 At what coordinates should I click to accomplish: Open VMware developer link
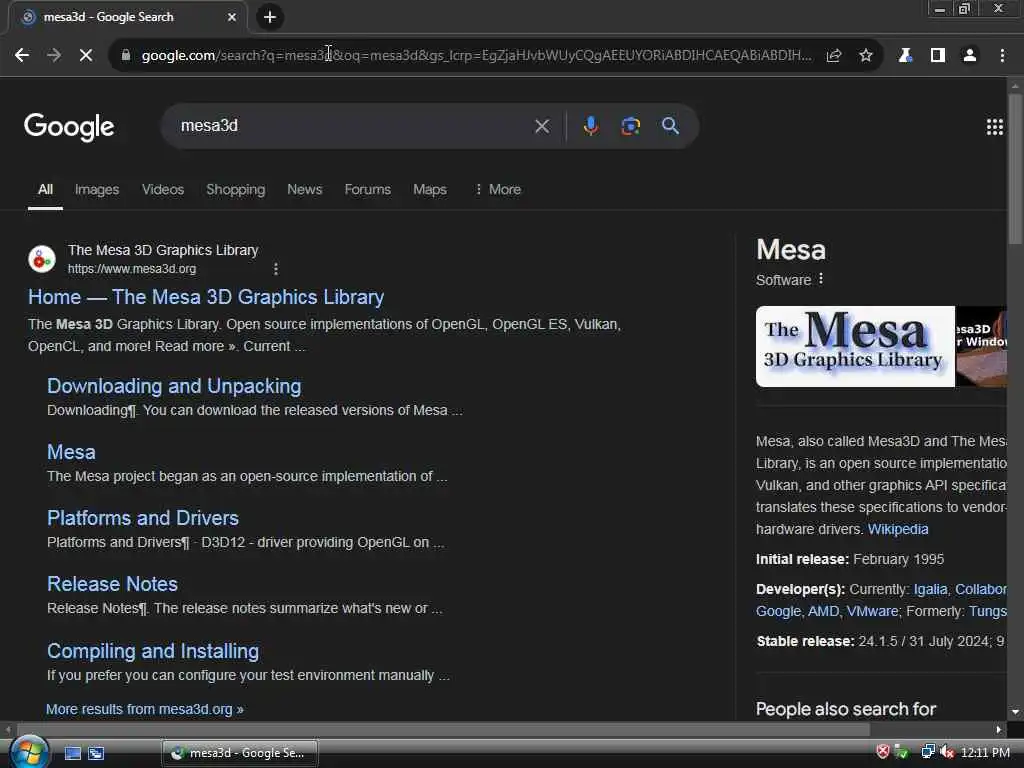872,611
